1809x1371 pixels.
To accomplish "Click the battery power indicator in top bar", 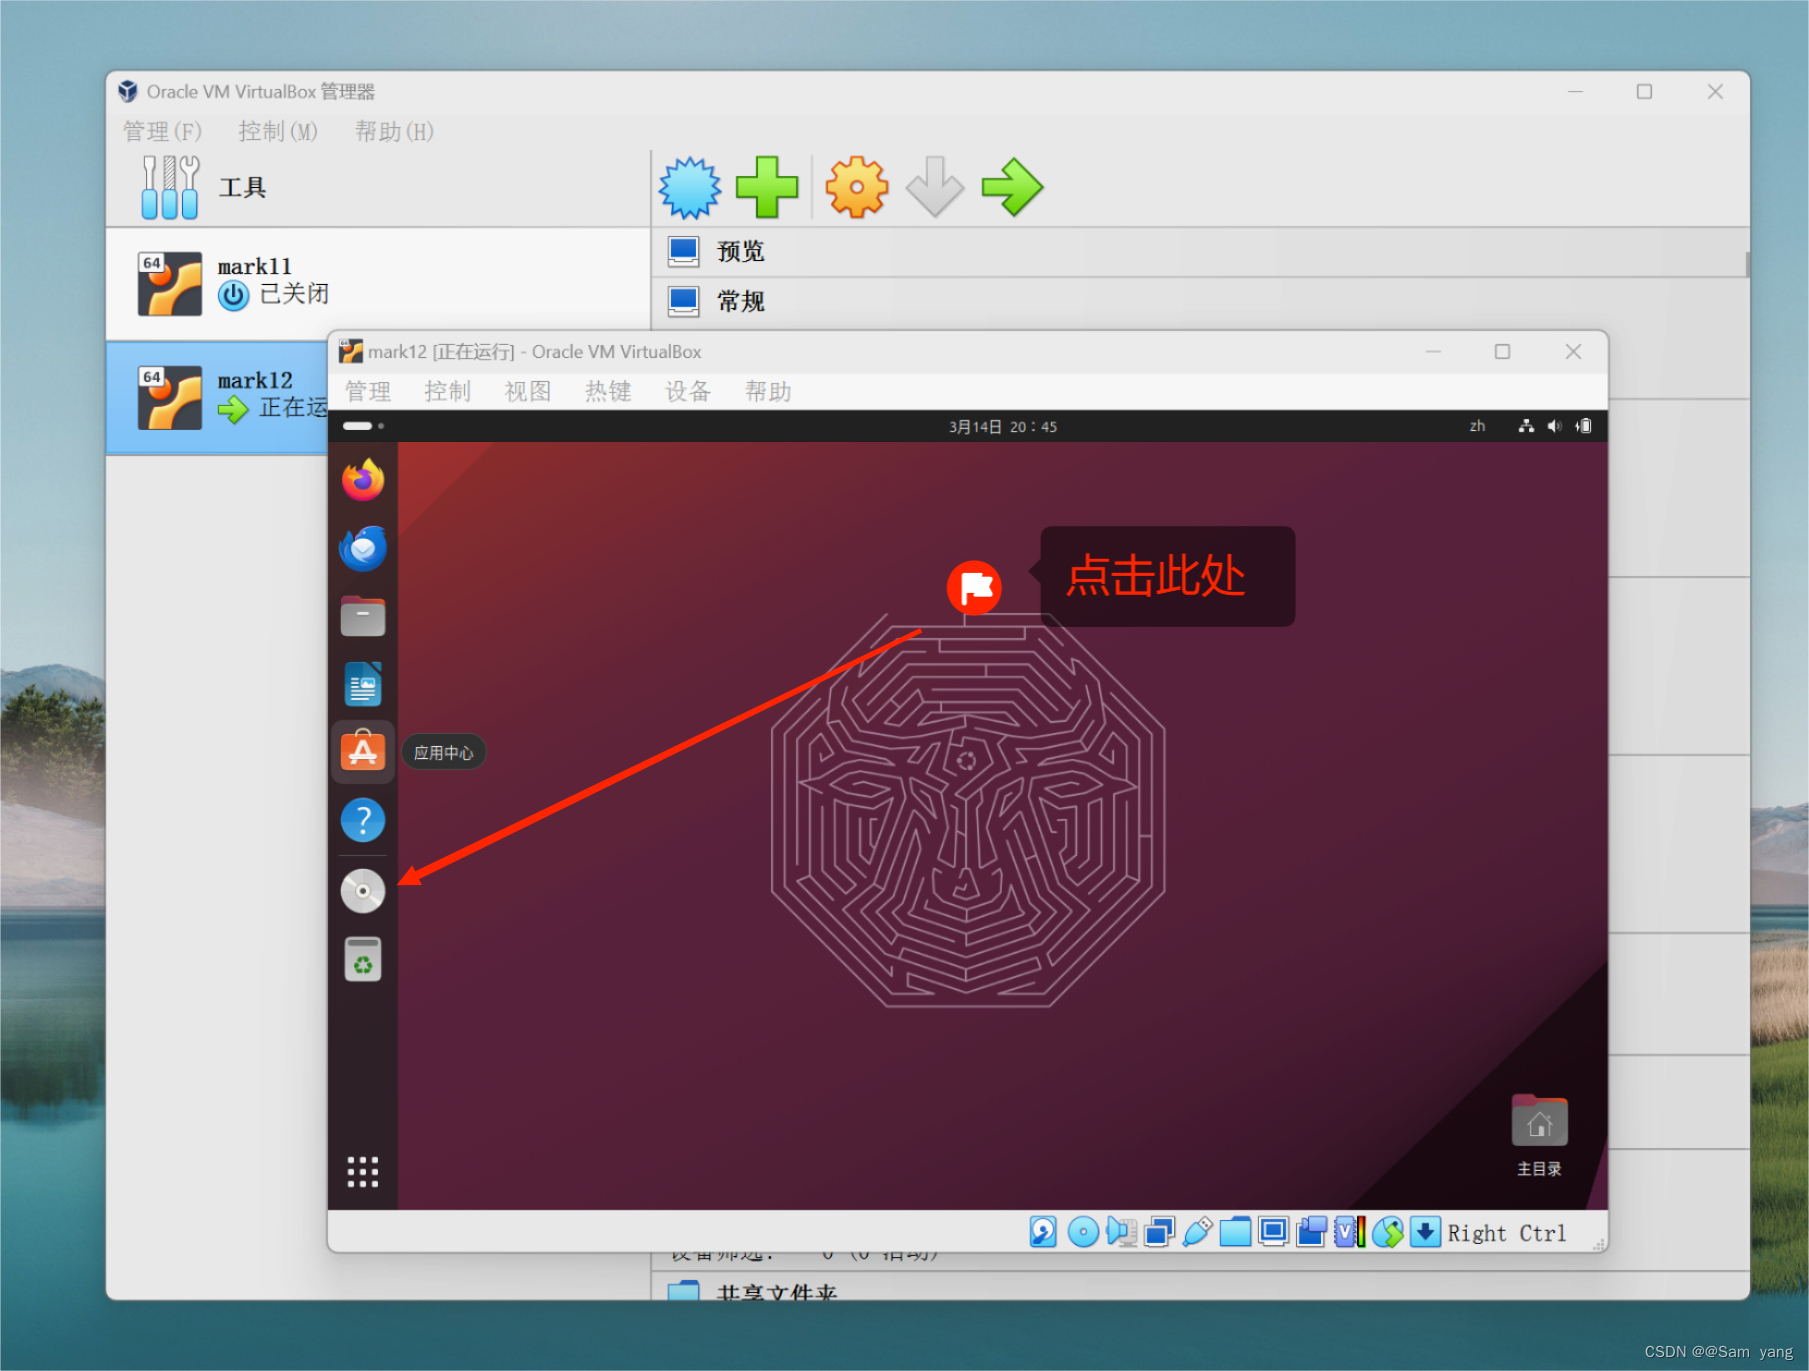I will [x=1584, y=426].
